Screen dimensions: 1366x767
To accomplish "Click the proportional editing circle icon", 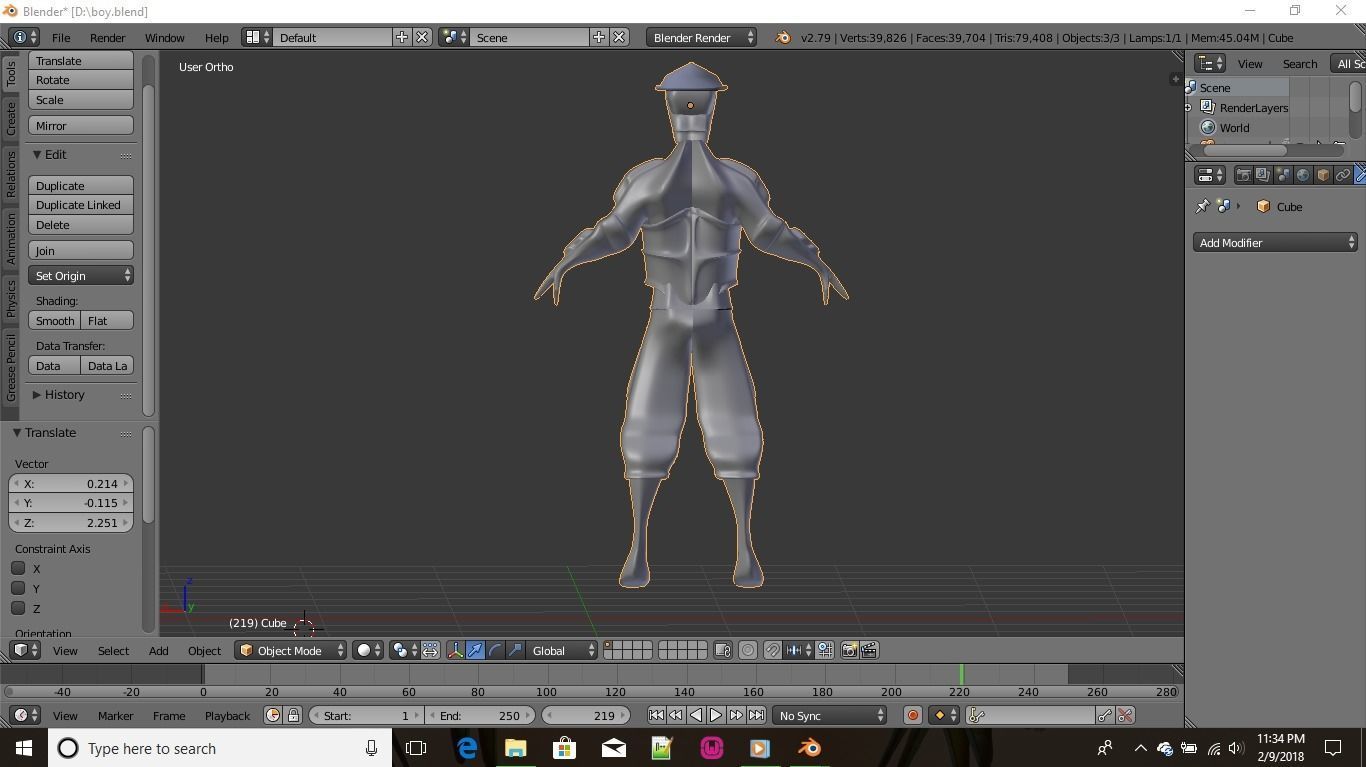I will [748, 651].
